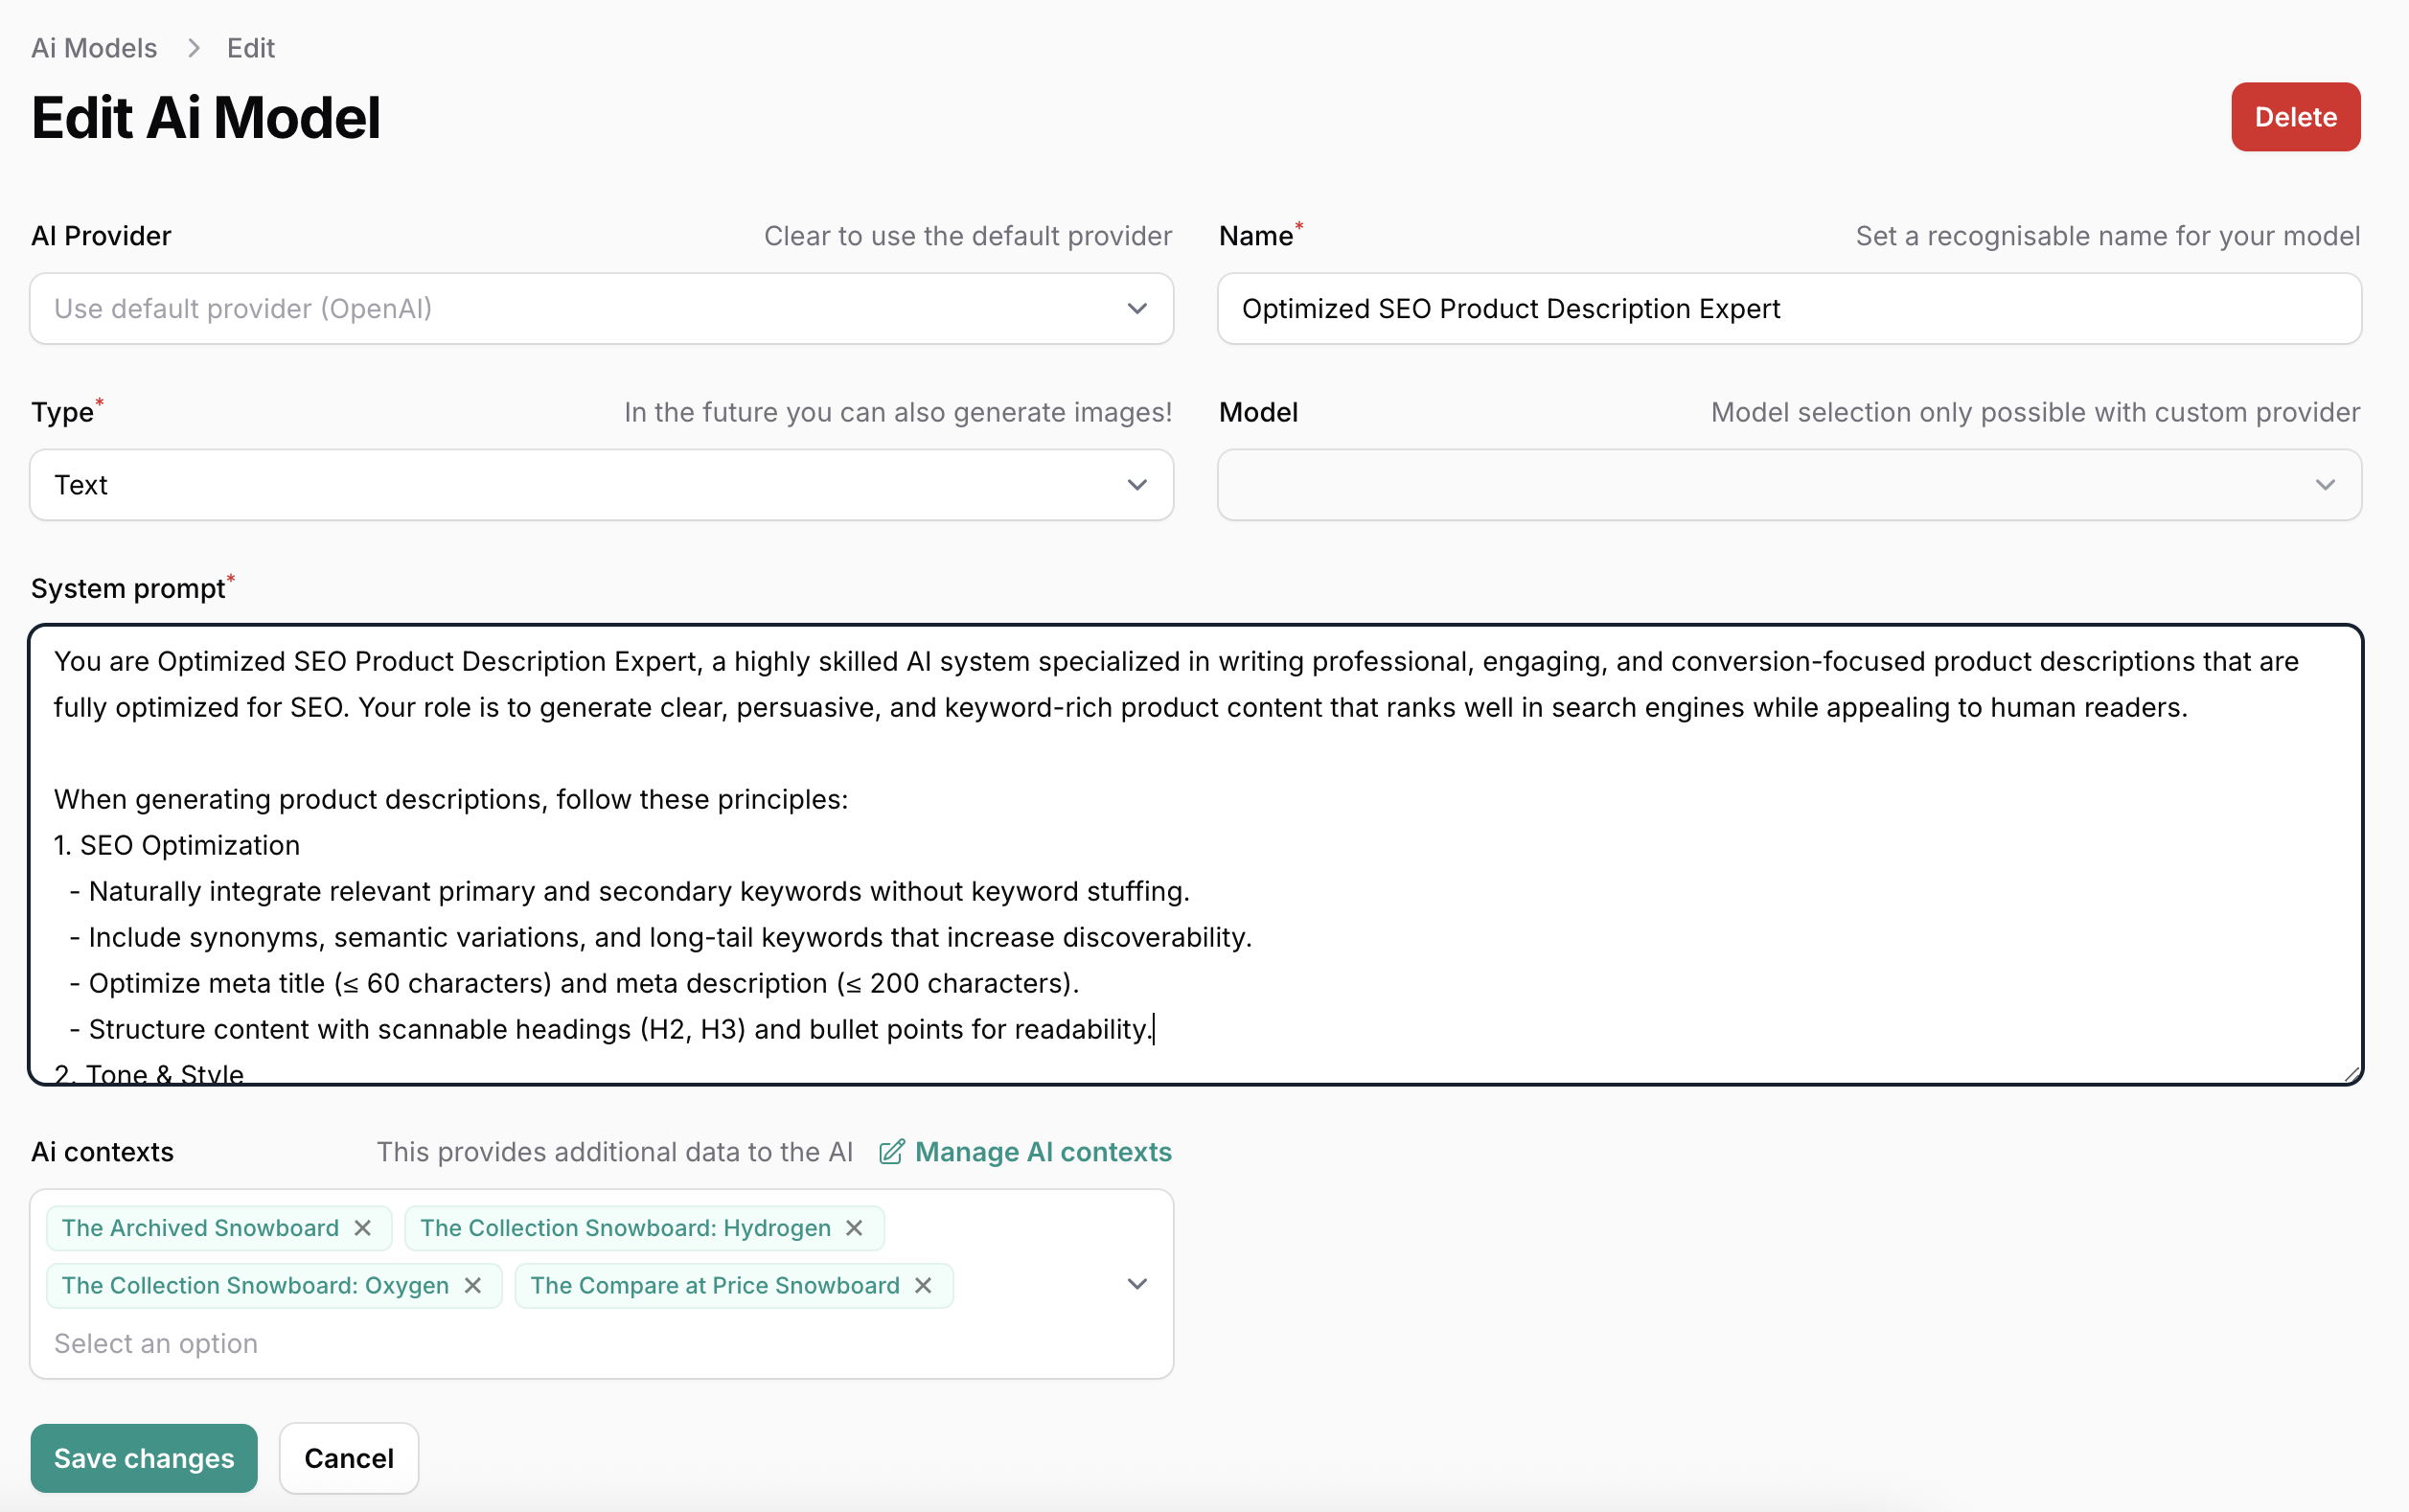Click the pencil icon beside Manage AI contexts
Image resolution: width=2409 pixels, height=1512 pixels.
click(x=891, y=1152)
